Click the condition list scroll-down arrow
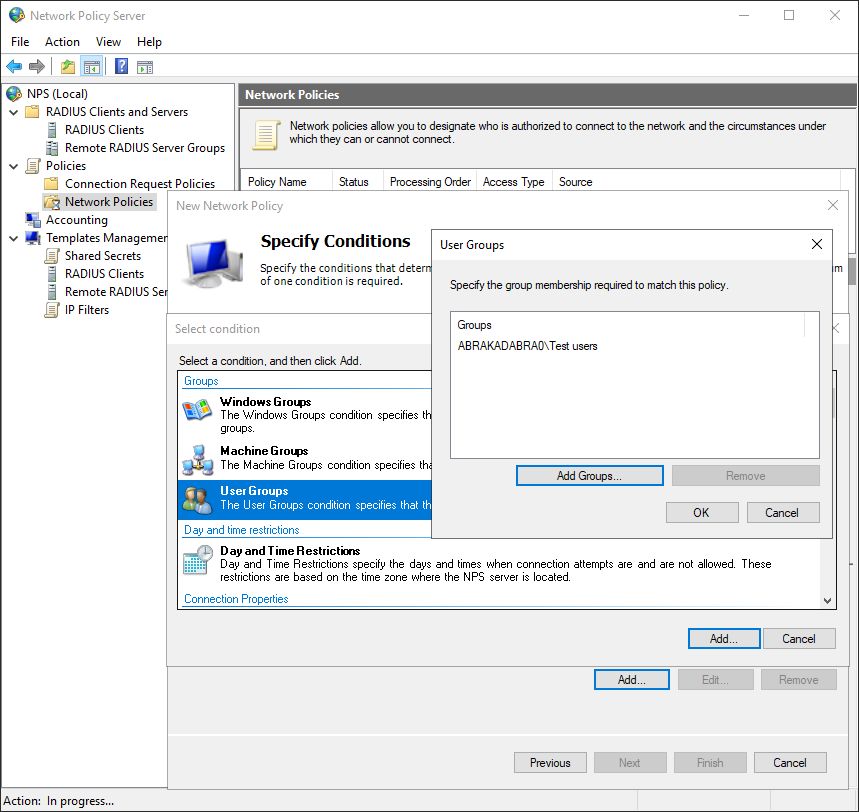 click(x=827, y=601)
